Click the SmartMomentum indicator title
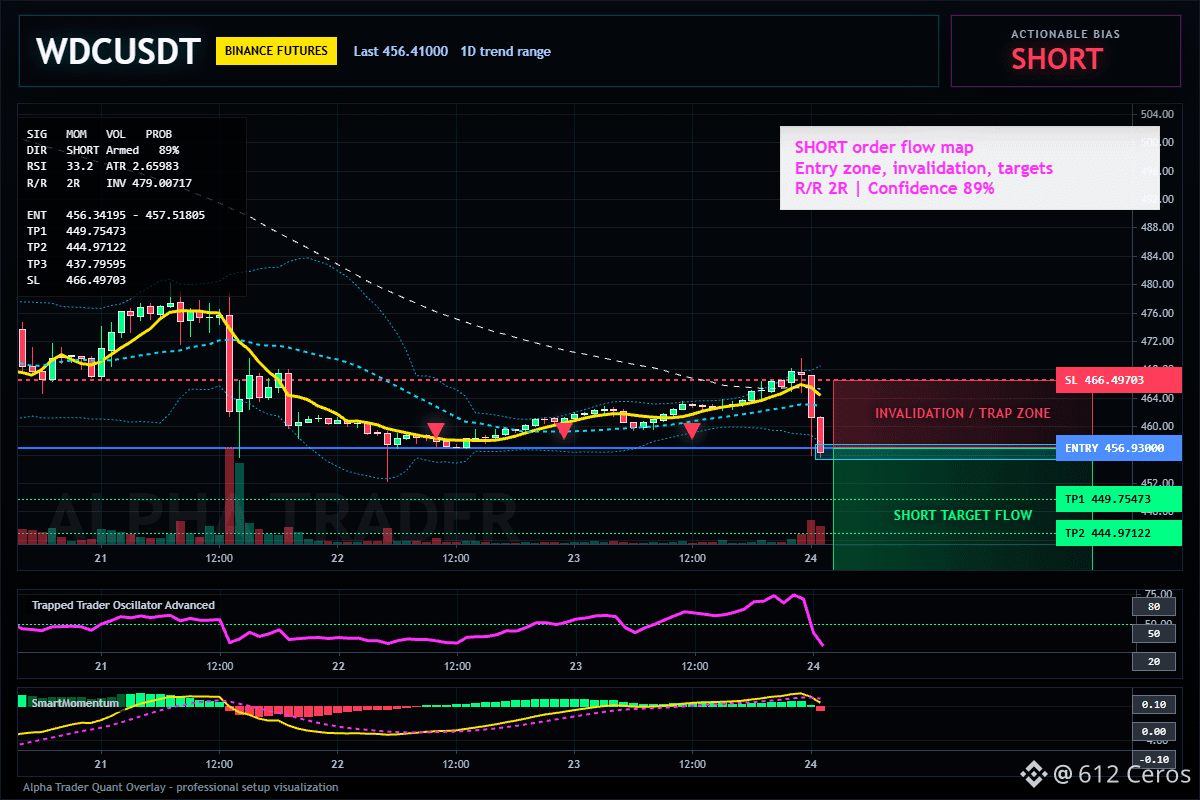Viewport: 1200px width, 800px height. pyautogui.click(x=75, y=703)
